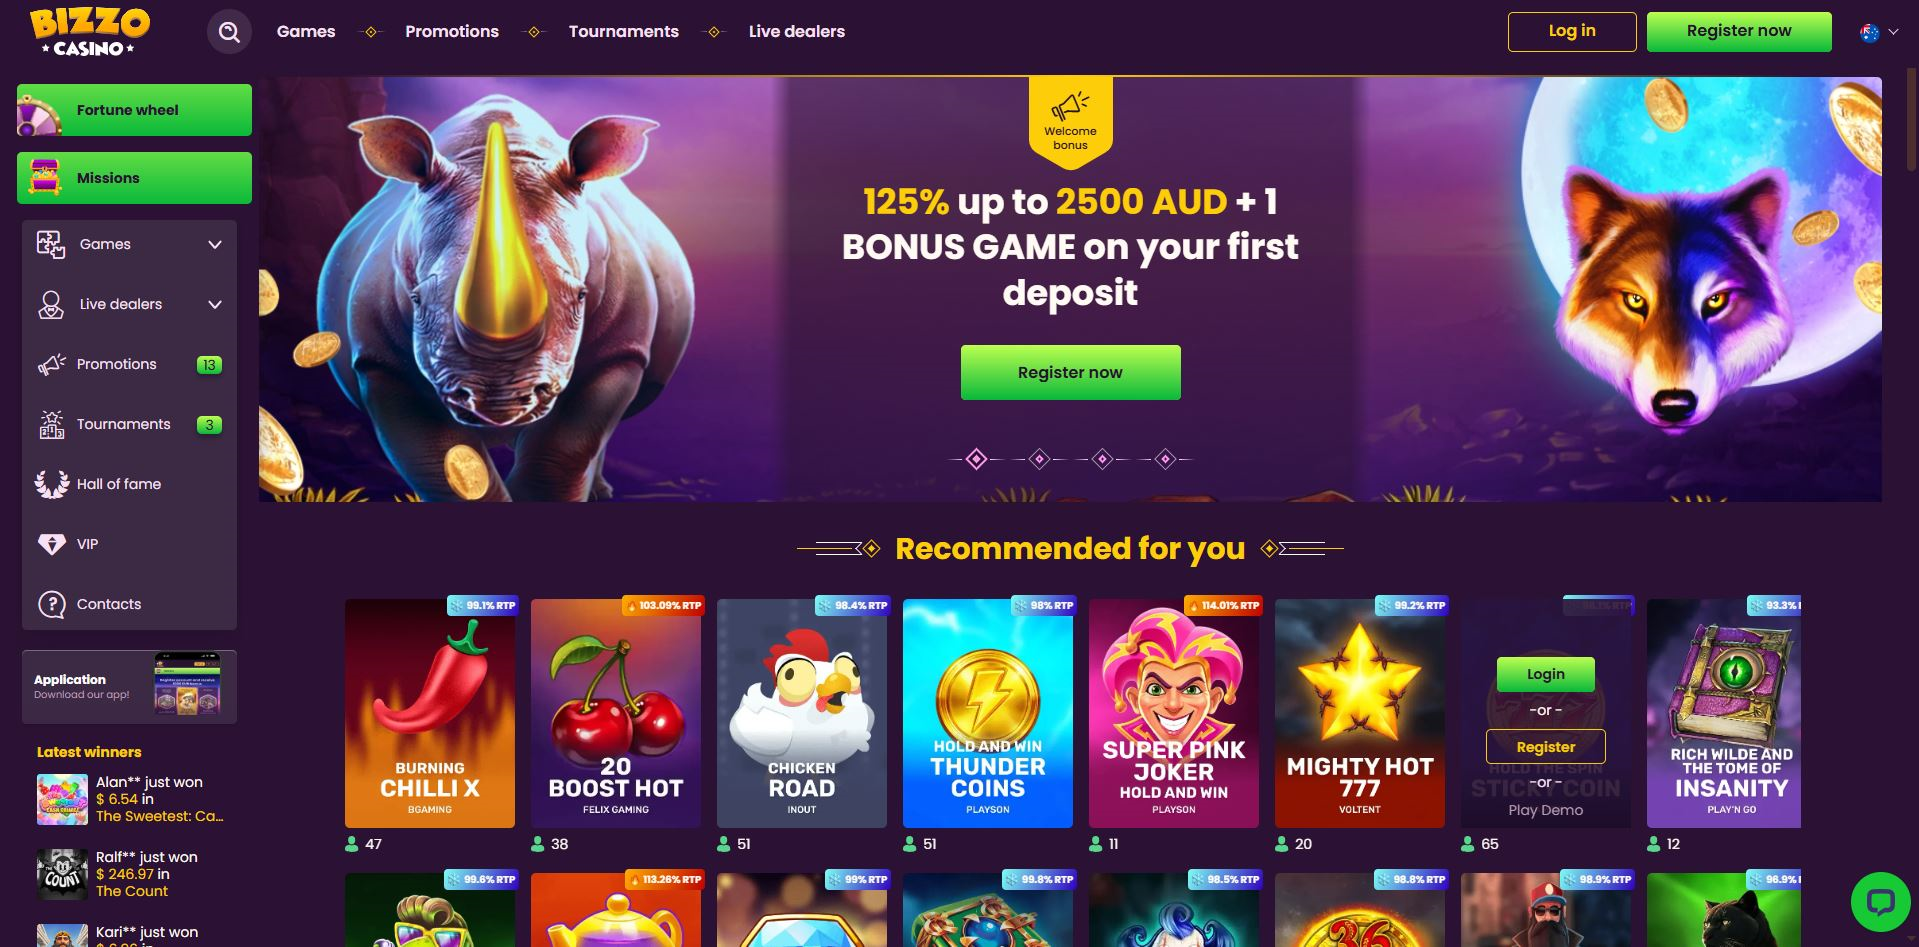Open the Fortune wheel button
The height and width of the screenshot is (947, 1919).
click(134, 110)
